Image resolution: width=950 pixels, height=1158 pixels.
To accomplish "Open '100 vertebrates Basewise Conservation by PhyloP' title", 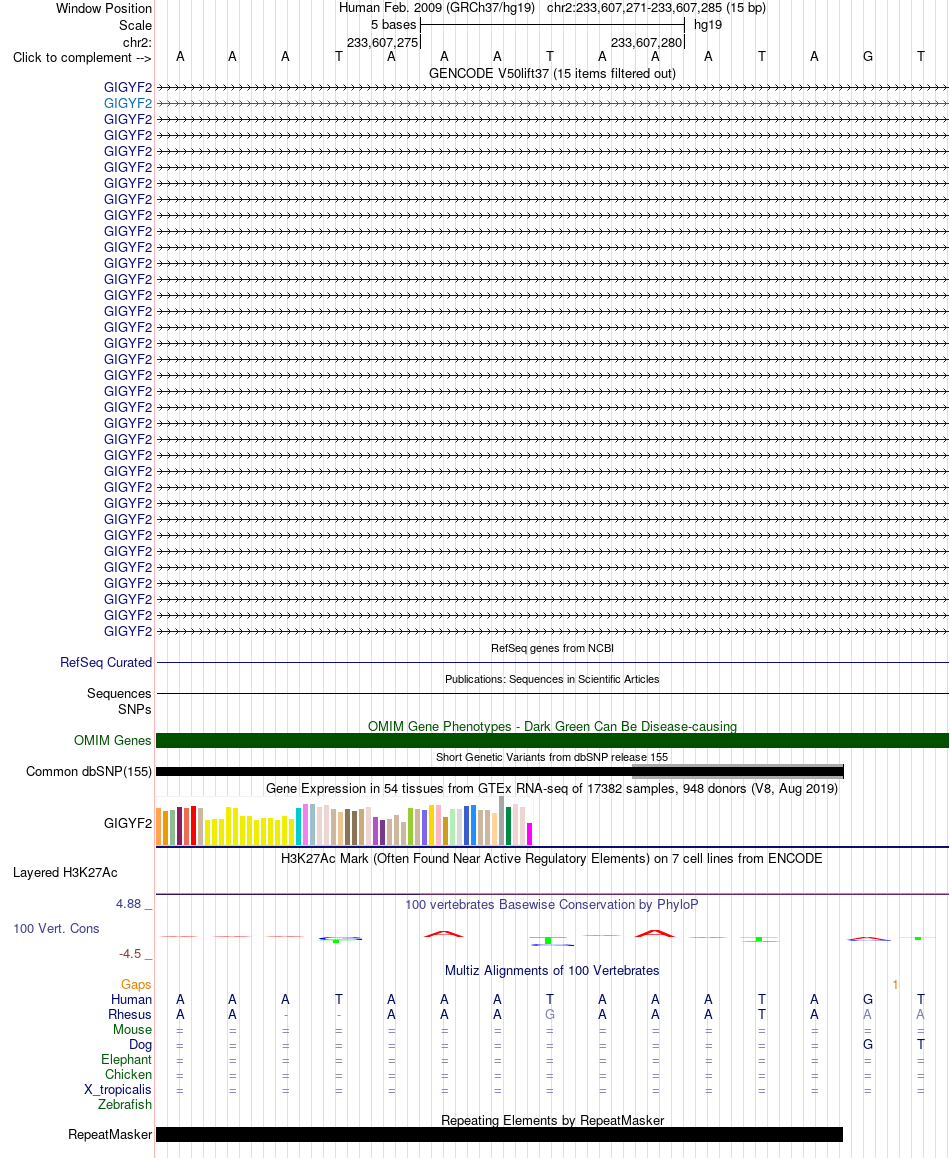I will pos(552,905).
